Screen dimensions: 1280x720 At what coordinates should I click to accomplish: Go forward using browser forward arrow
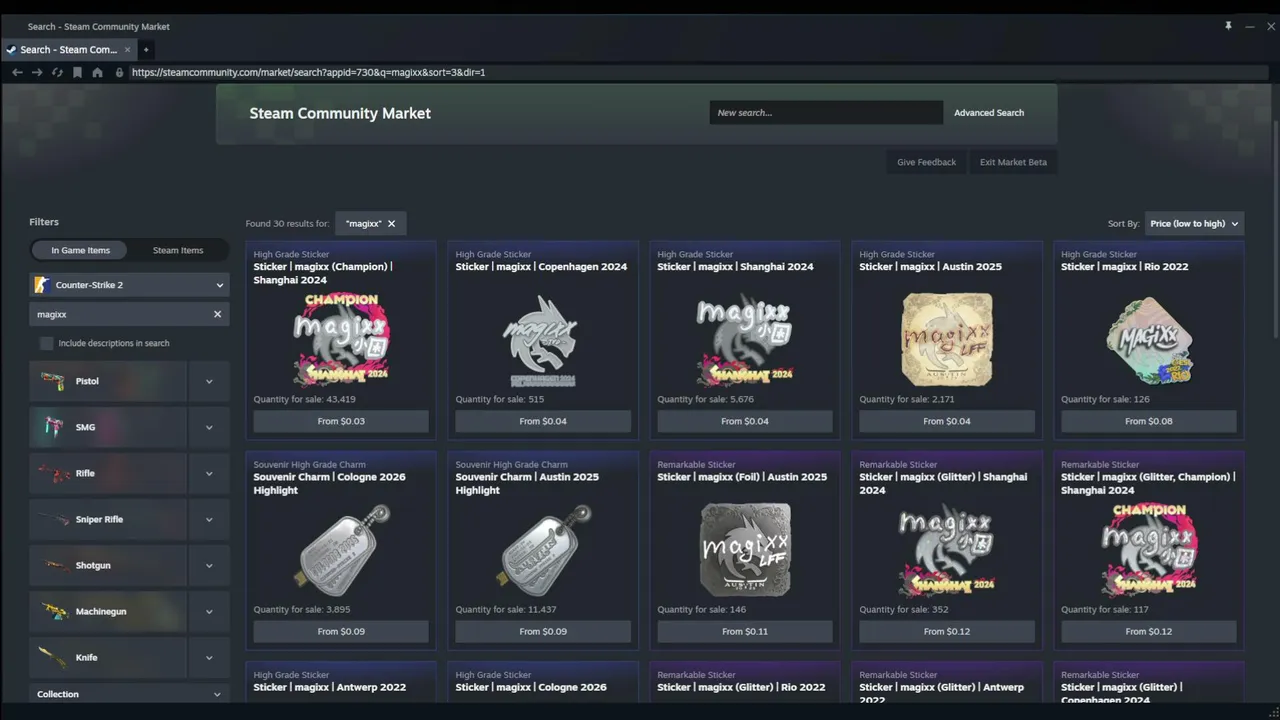coord(37,72)
